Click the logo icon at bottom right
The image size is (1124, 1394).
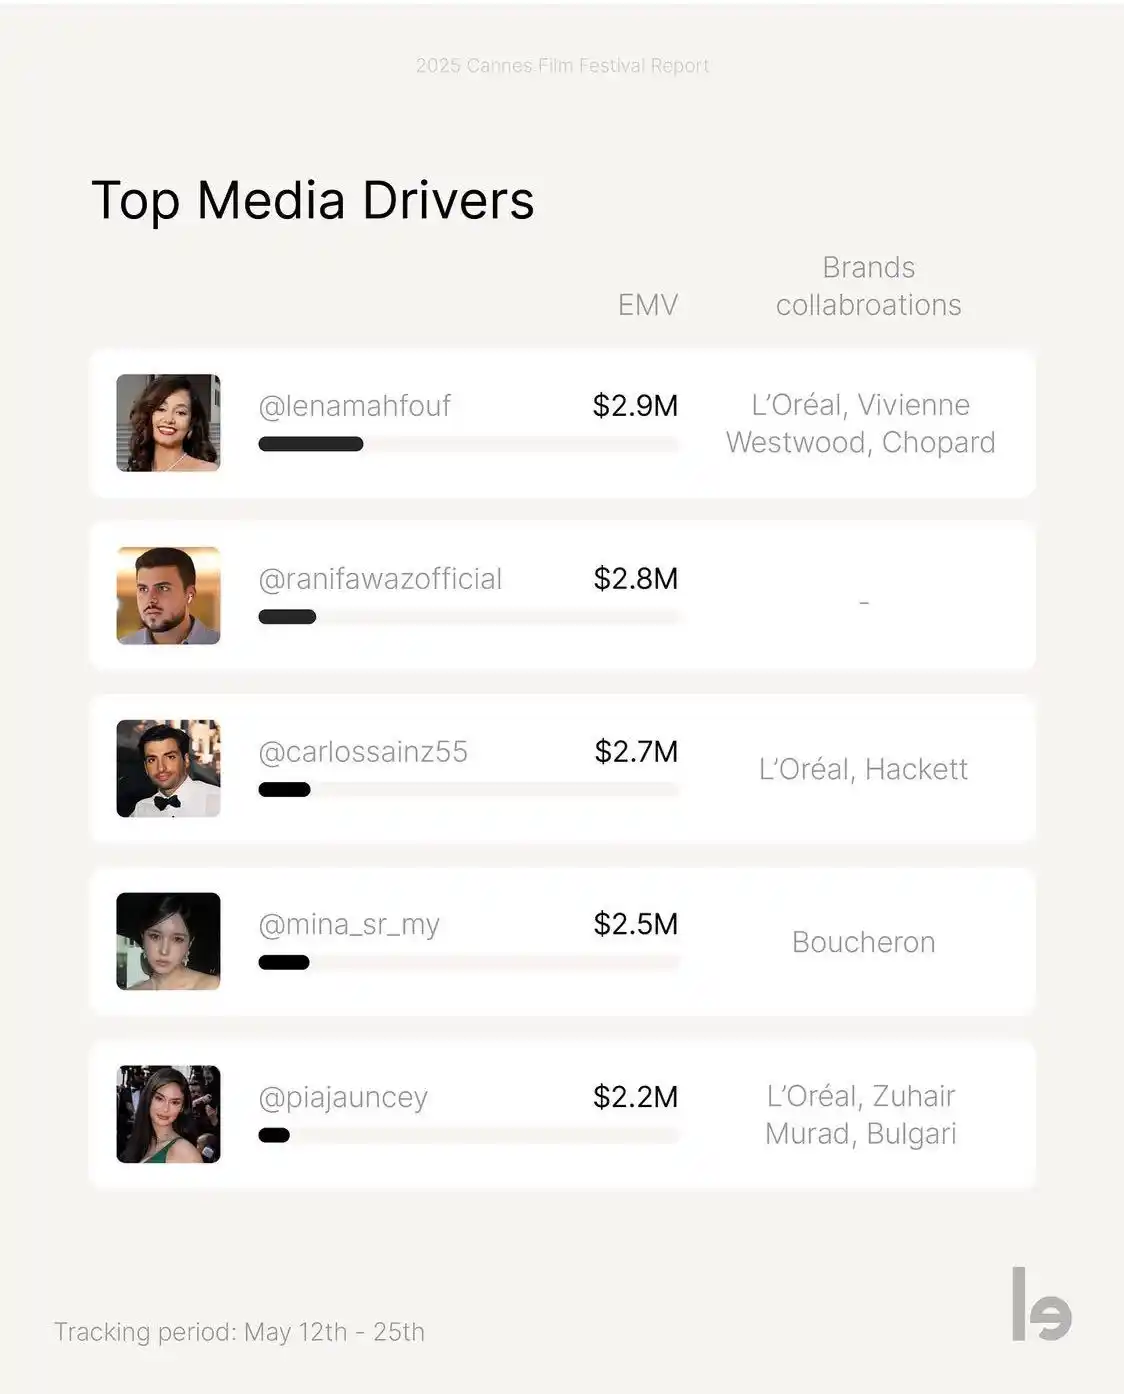pos(1041,1304)
